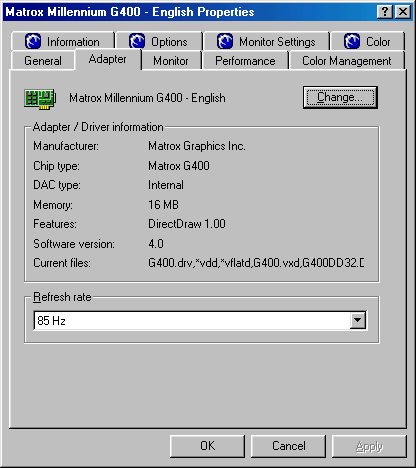This screenshot has width=416, height=468.
Task: Click the 'Manufacturer:' label
Action: pos(66,146)
